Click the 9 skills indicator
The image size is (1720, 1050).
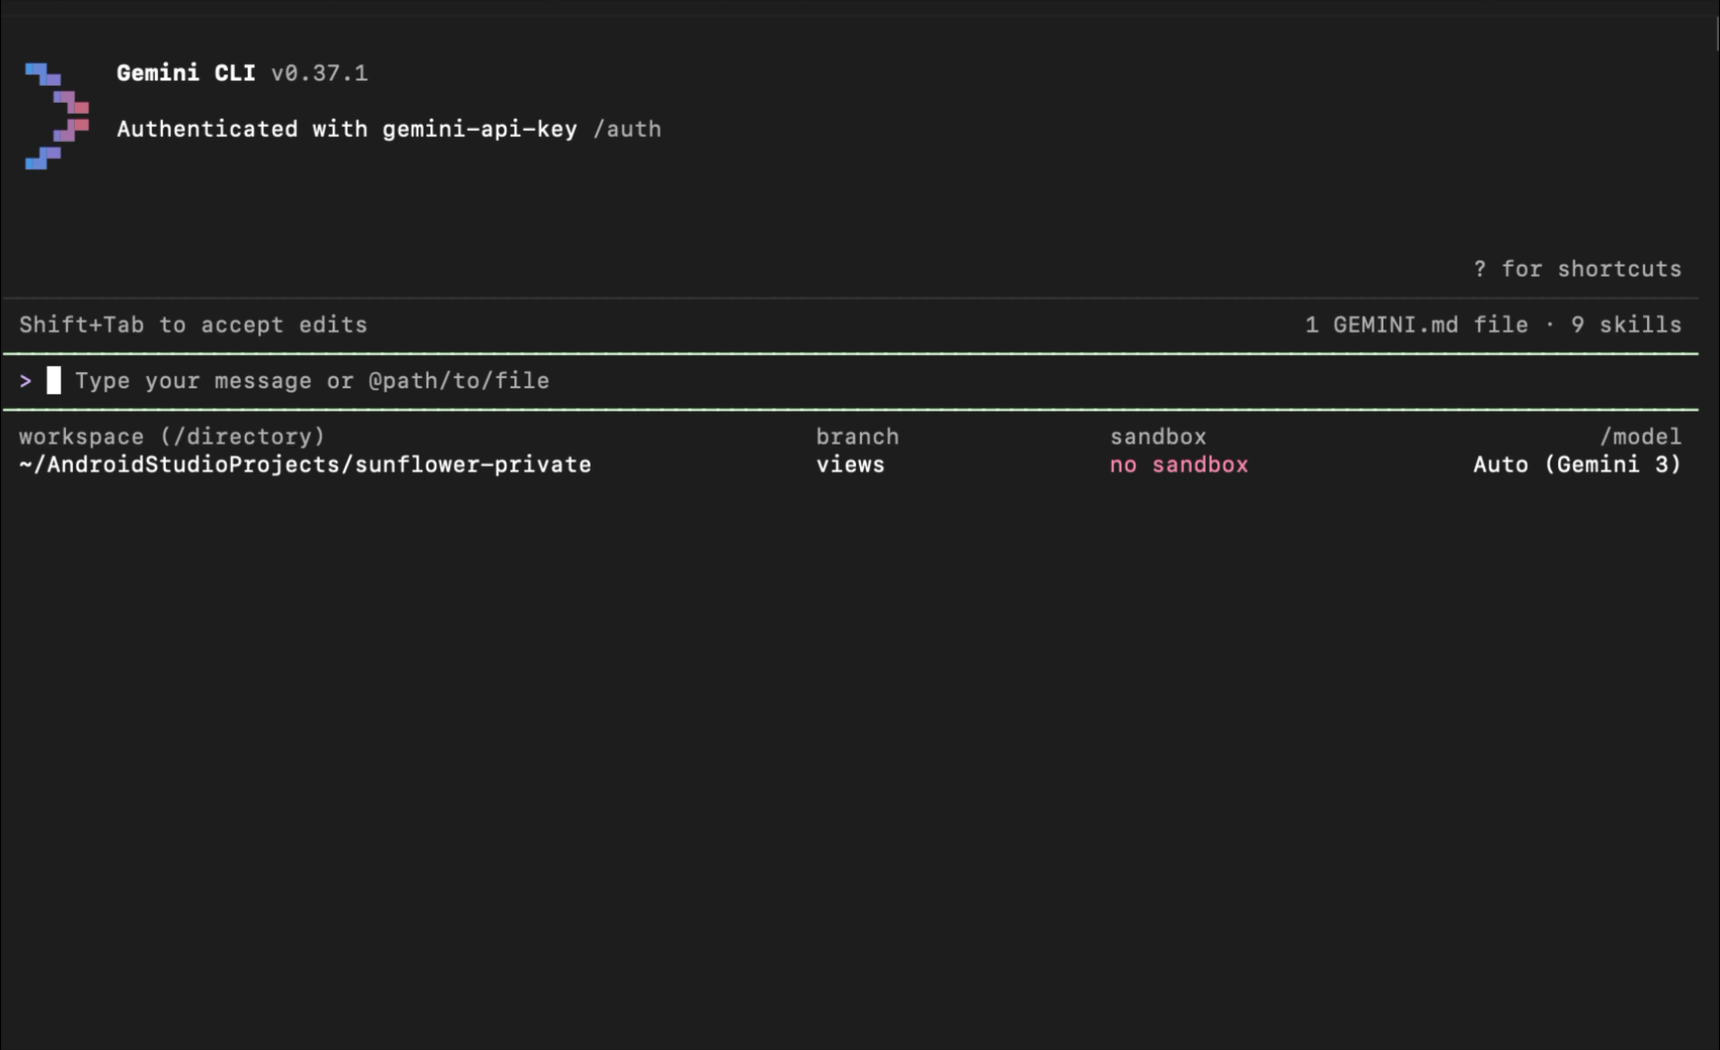tap(1625, 324)
